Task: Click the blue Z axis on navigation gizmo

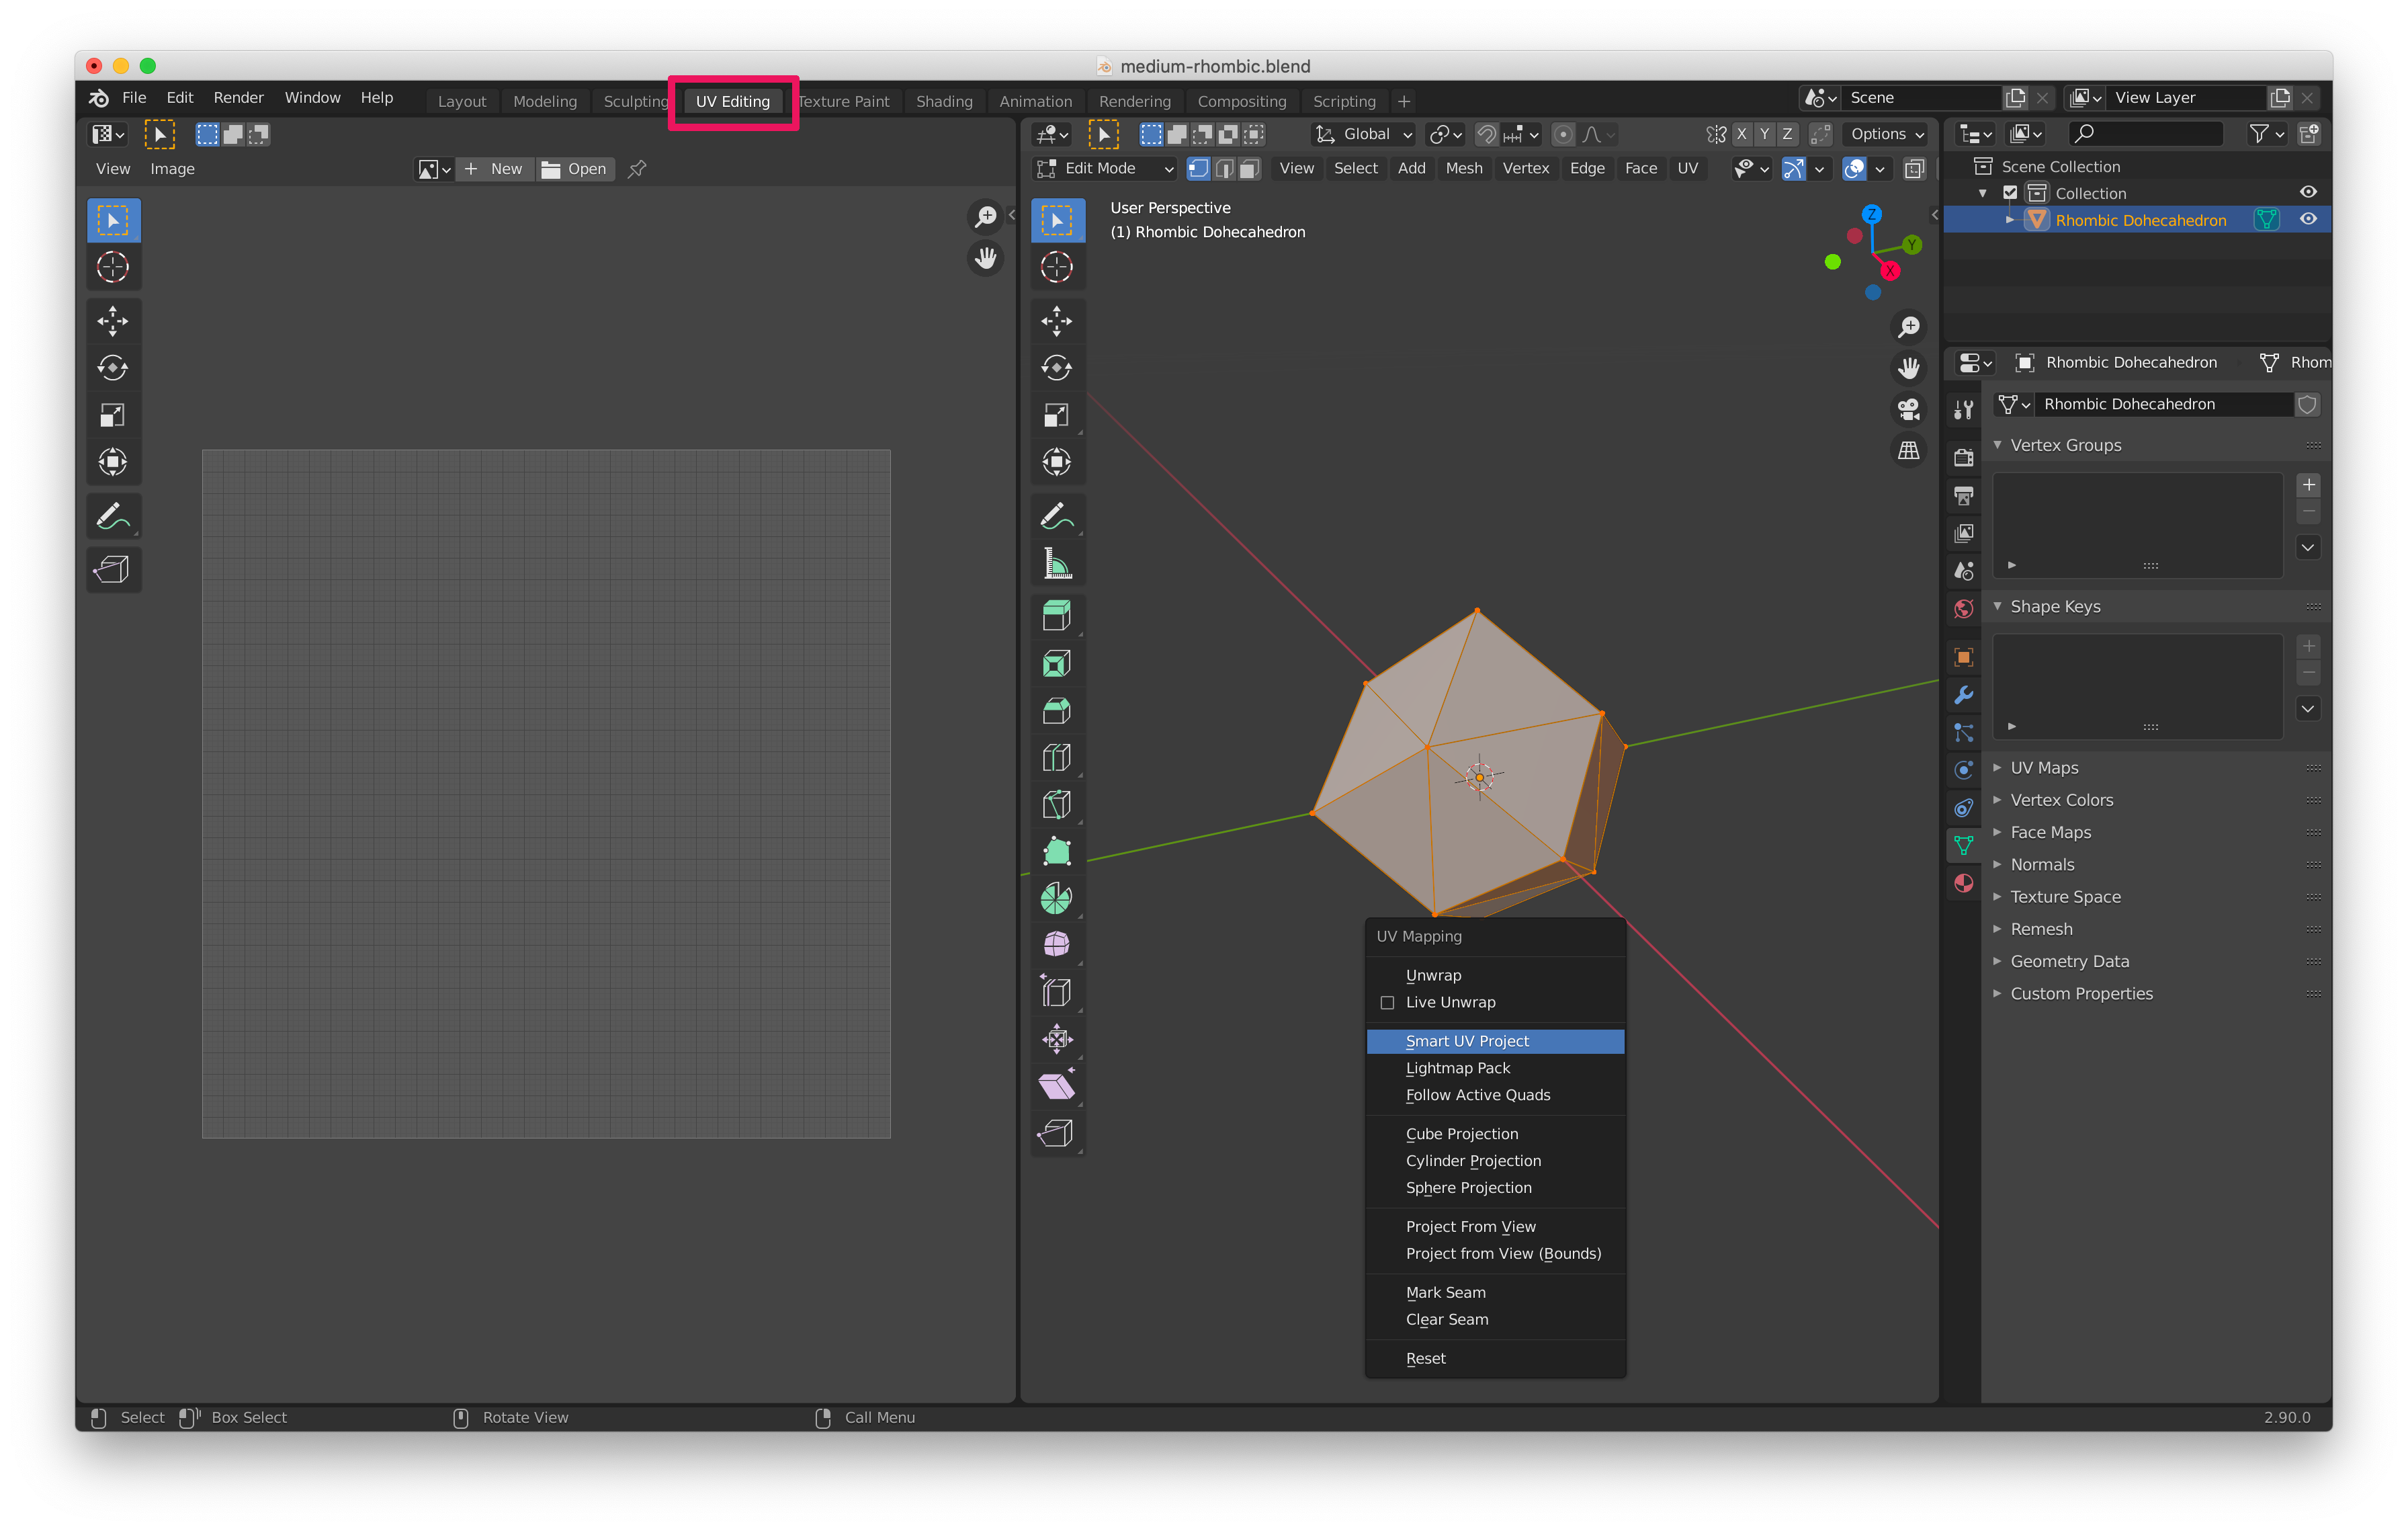Action: point(1871,214)
